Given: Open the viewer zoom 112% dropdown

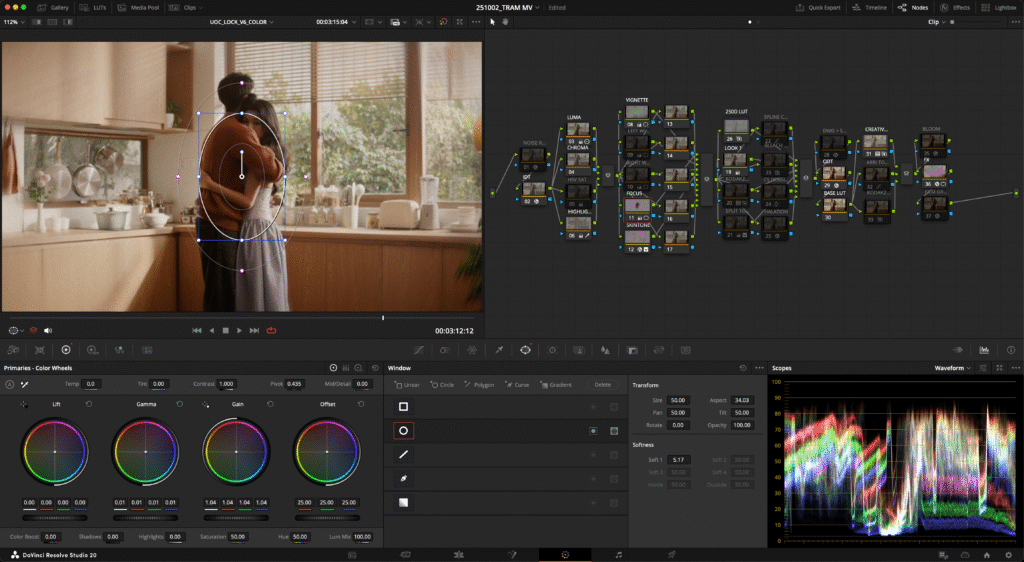Looking at the screenshot, I should pyautogui.click(x=14, y=21).
